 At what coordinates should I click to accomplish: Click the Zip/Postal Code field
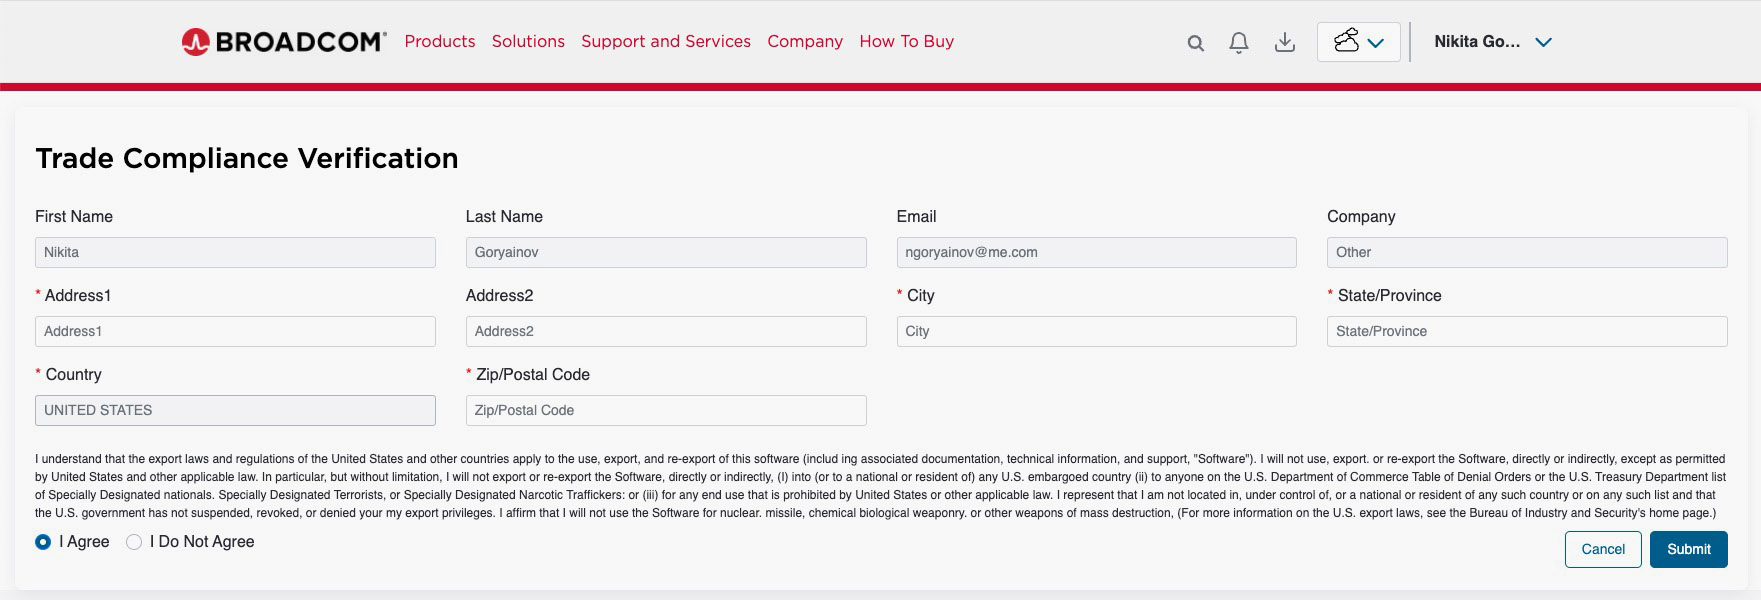click(666, 410)
